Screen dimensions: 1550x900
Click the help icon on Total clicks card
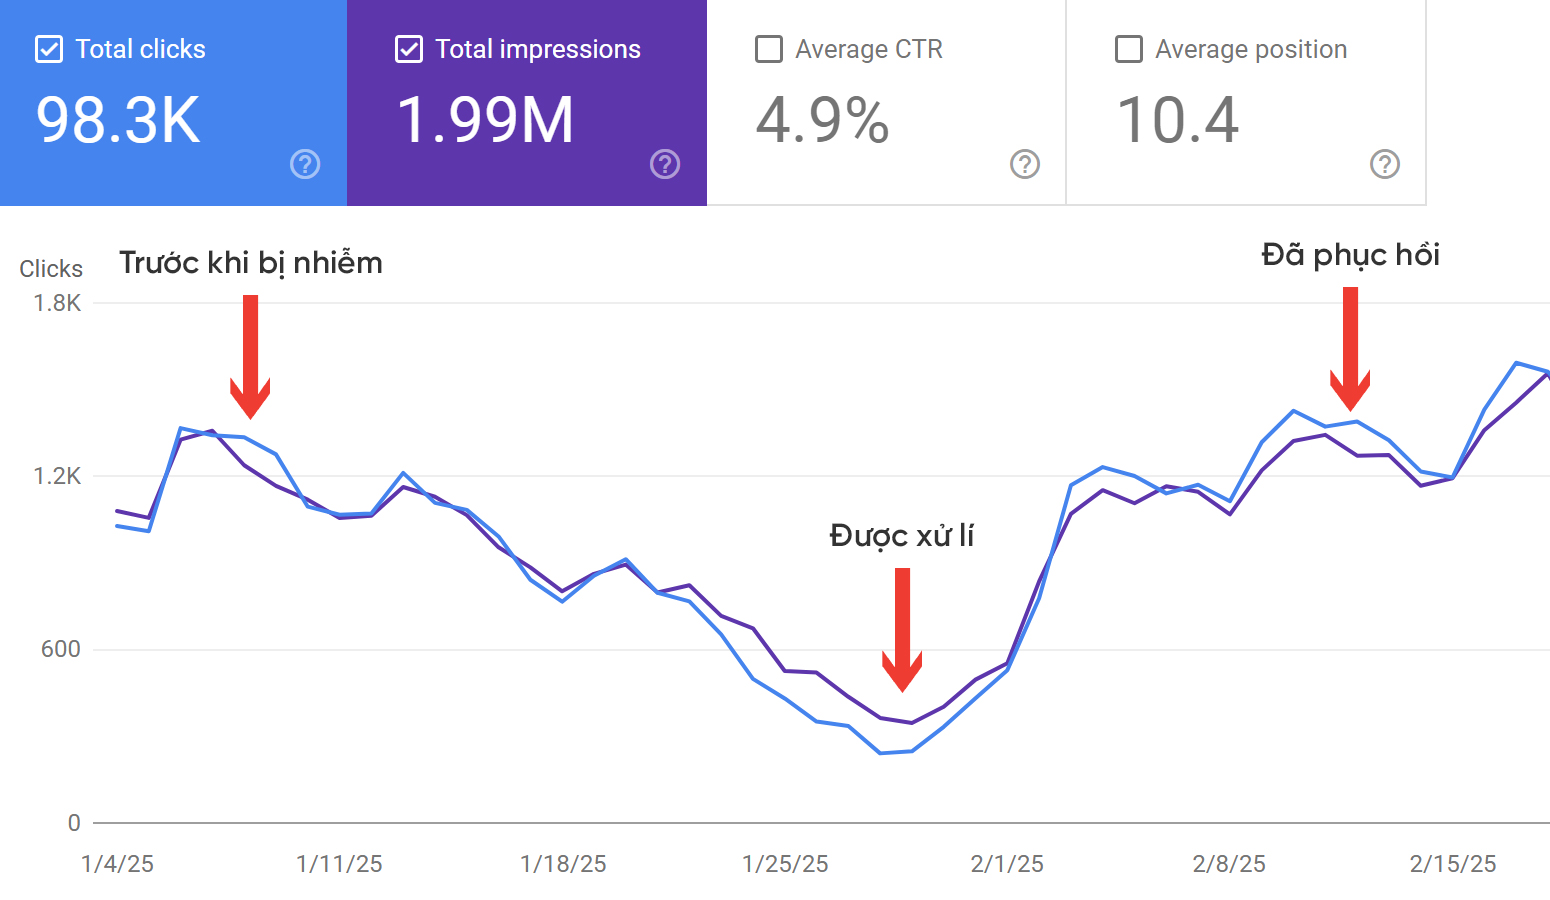click(x=305, y=164)
